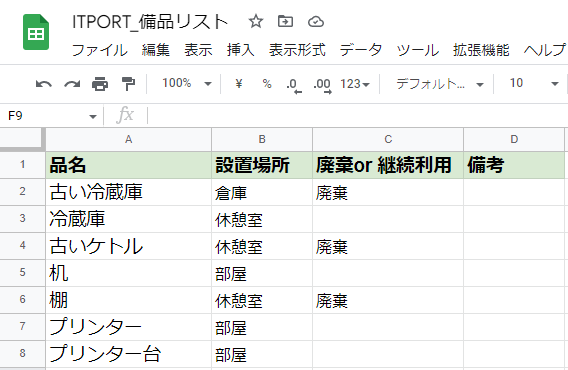This screenshot has height=370, width=568.
Task: Select 休憩室 cell in row 3
Action: coord(262,219)
